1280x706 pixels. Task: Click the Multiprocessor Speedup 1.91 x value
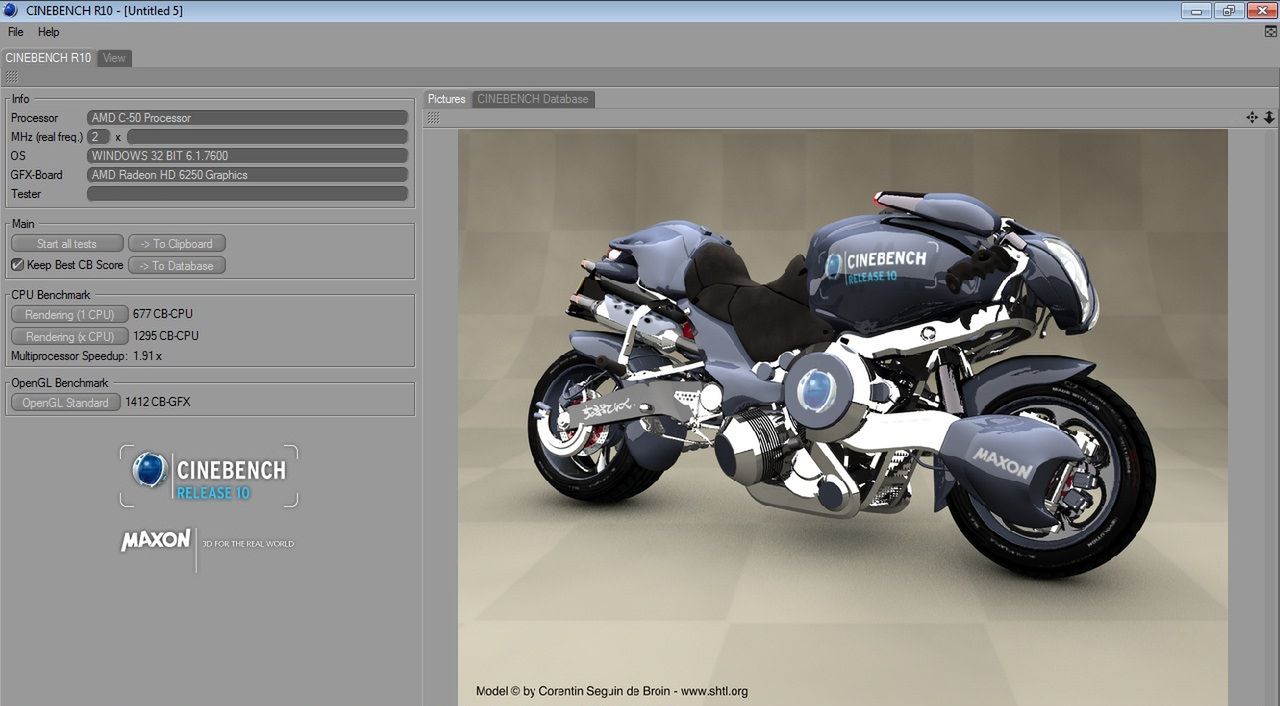point(148,356)
